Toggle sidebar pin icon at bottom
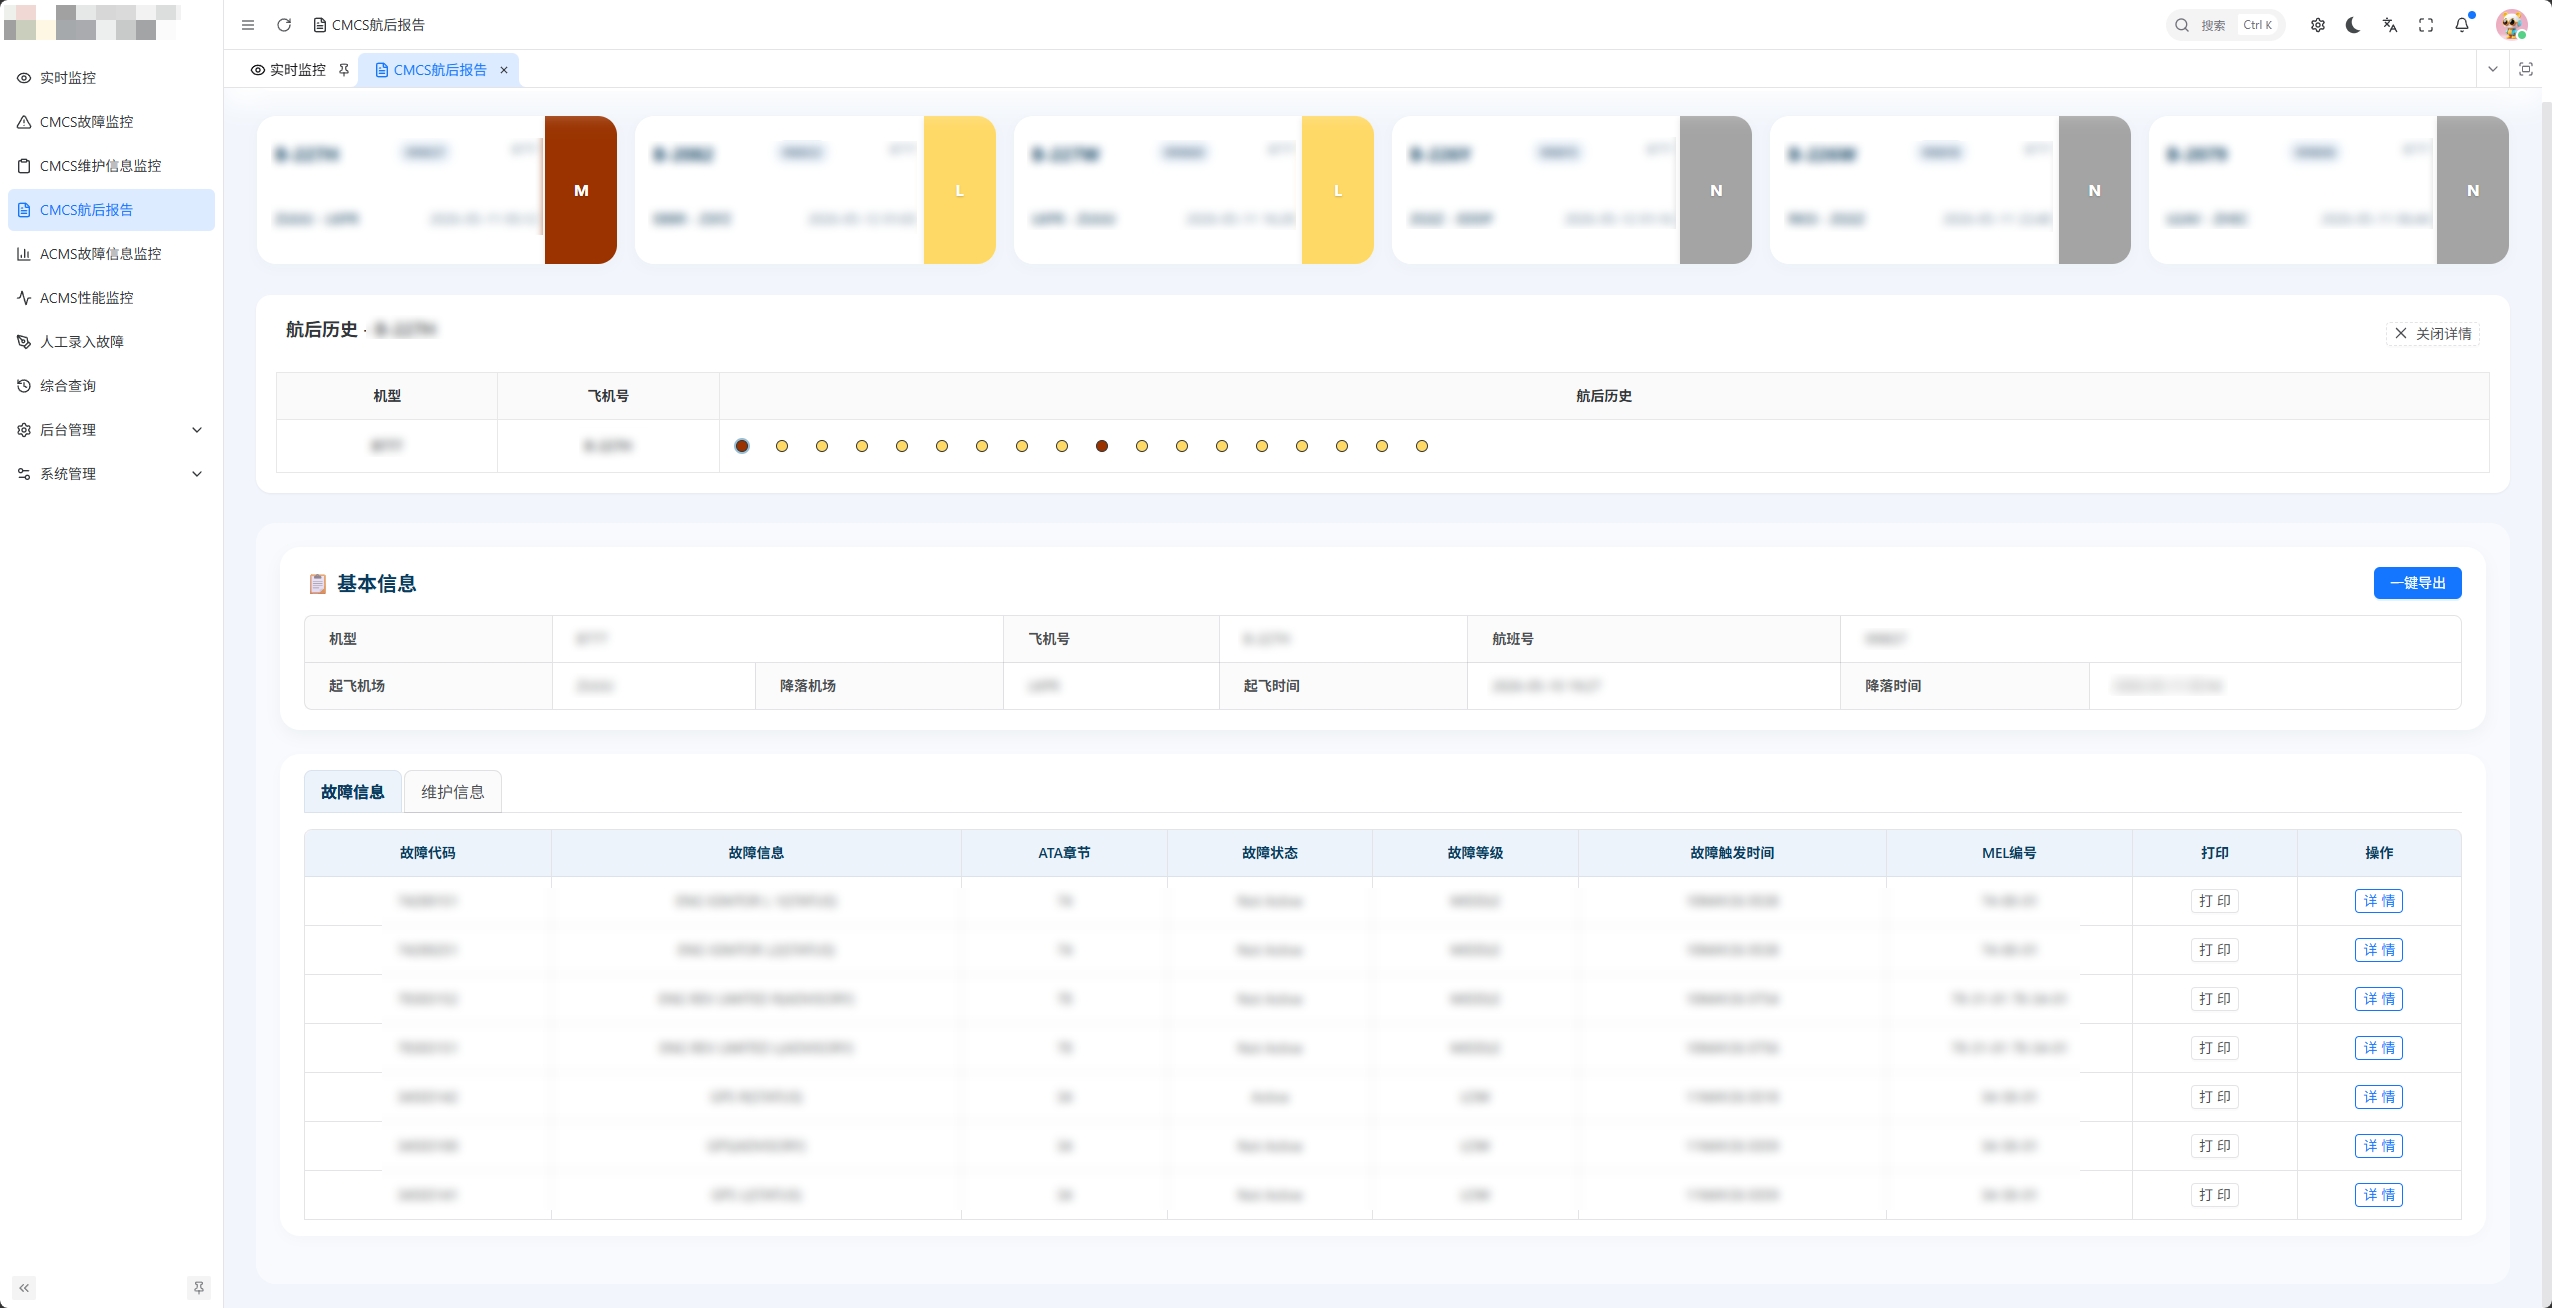The image size is (2552, 1308). coord(199,1288)
